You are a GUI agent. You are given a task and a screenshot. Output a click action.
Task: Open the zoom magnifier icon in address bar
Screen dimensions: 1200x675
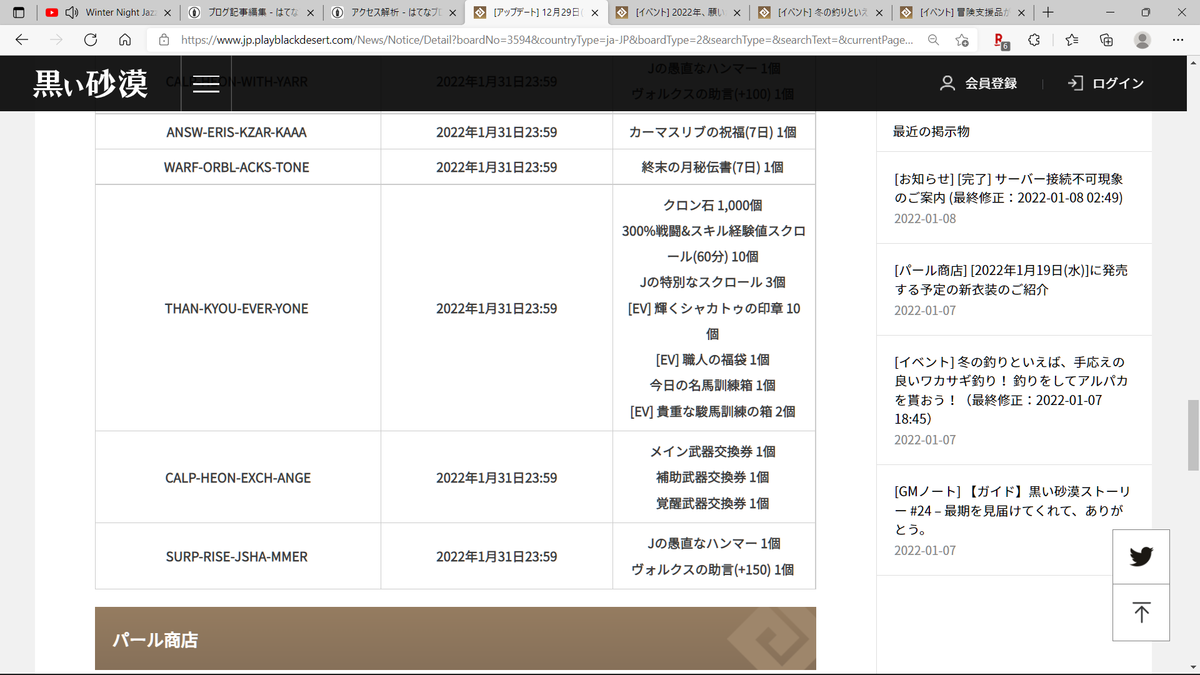point(933,40)
